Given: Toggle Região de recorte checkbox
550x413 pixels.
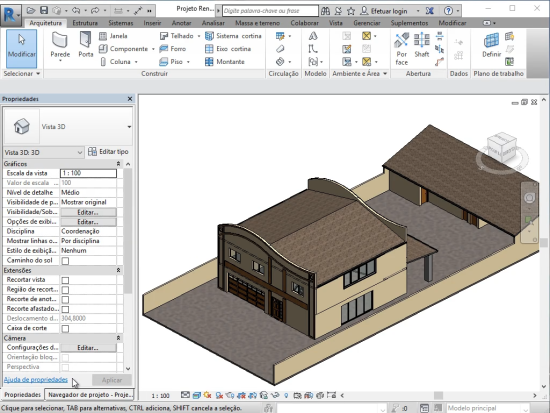Looking at the screenshot, I should pyautogui.click(x=65, y=290).
